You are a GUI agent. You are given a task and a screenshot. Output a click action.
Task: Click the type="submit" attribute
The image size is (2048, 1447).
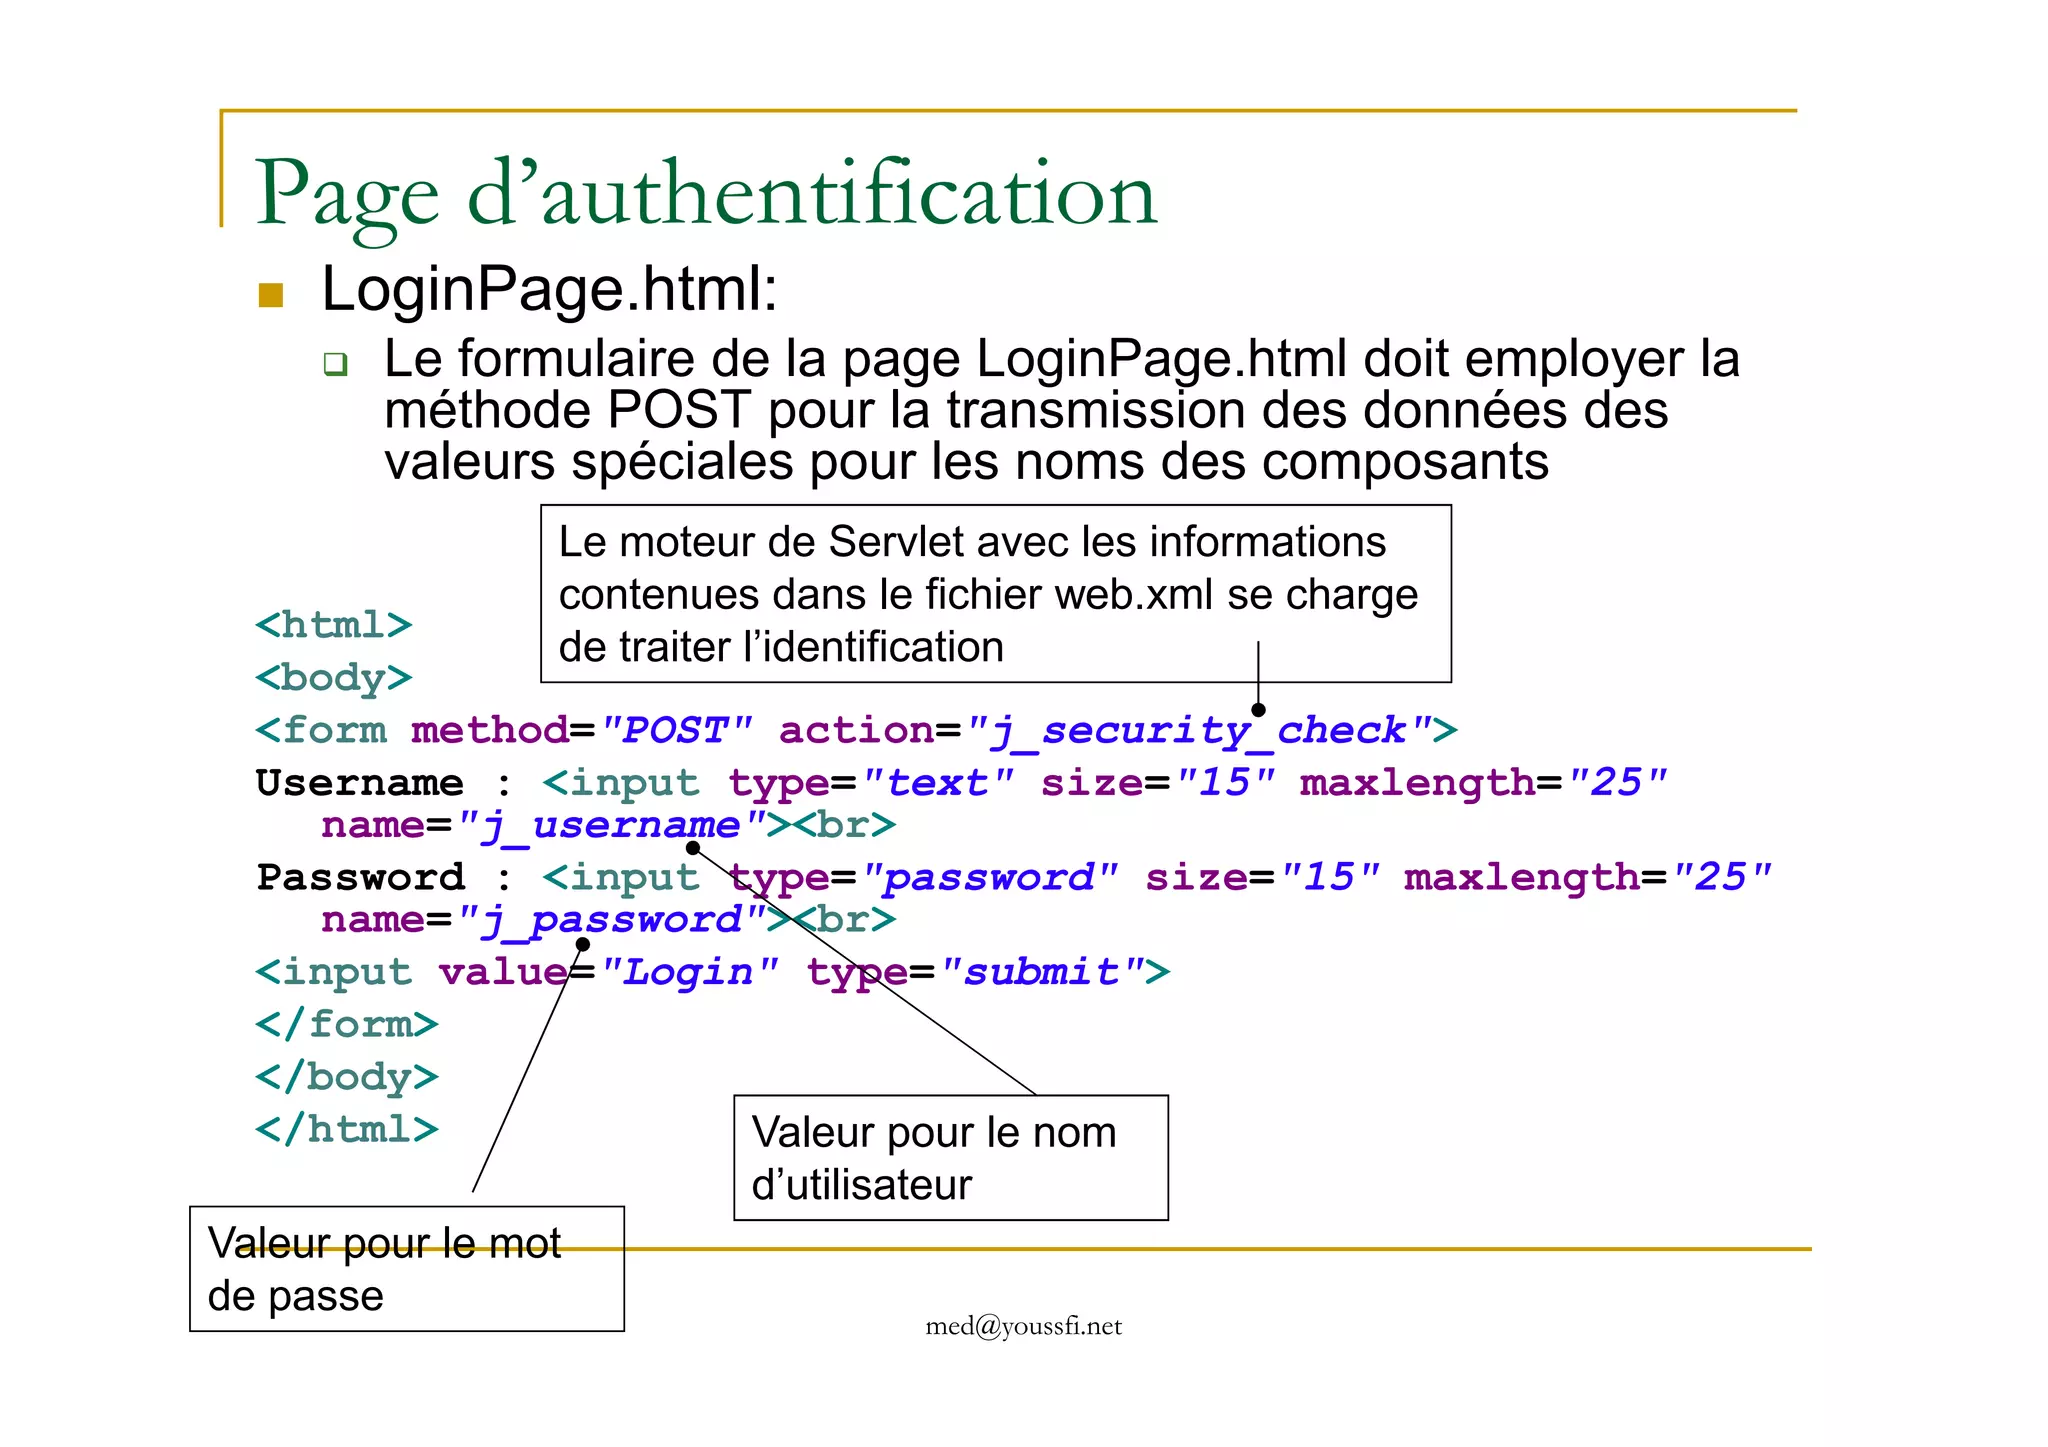976,972
